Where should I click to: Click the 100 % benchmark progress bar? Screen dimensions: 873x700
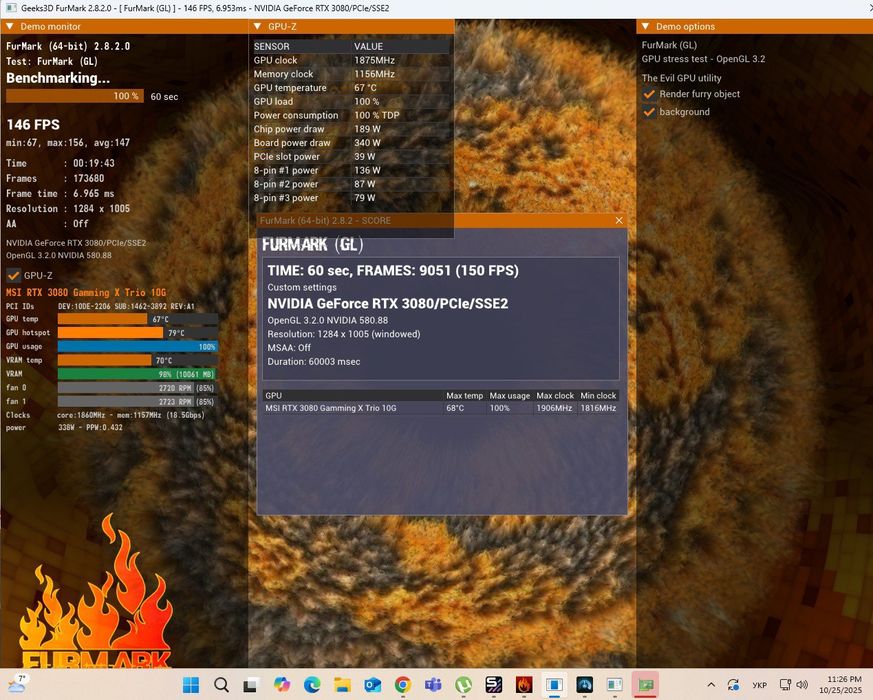75,96
